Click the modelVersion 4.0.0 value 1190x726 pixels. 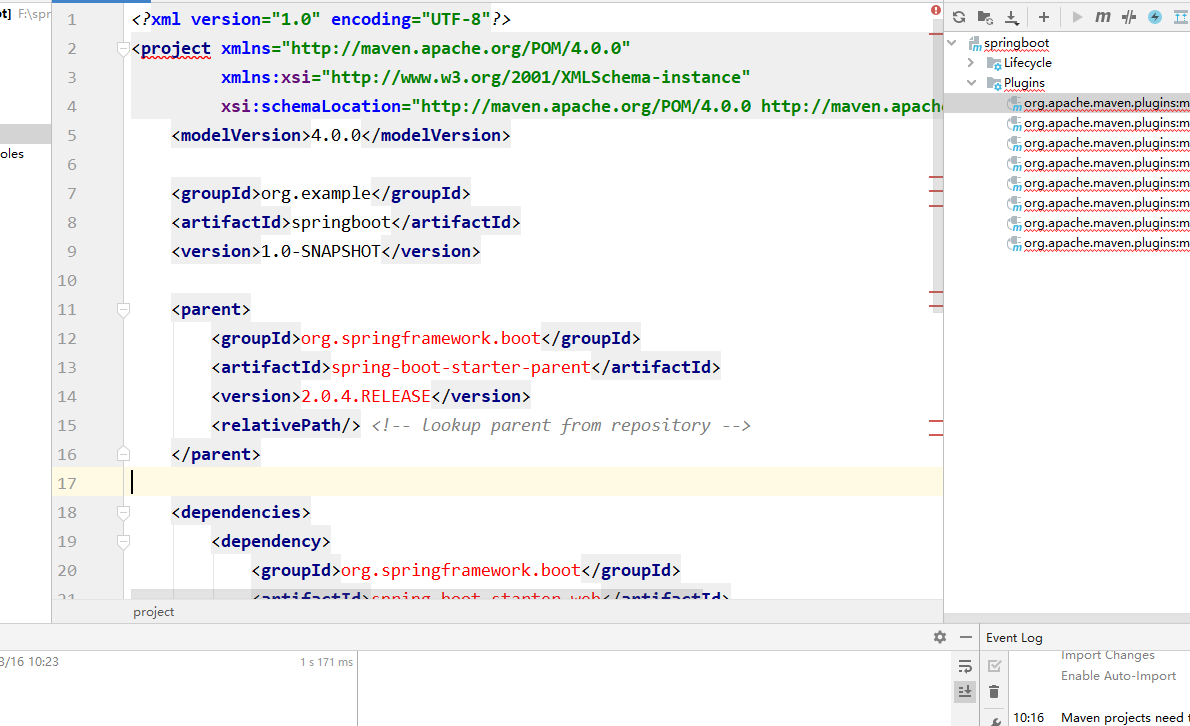336,136
